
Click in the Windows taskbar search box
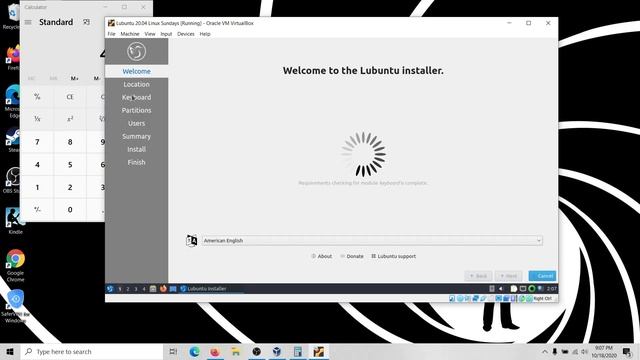pos(92,351)
